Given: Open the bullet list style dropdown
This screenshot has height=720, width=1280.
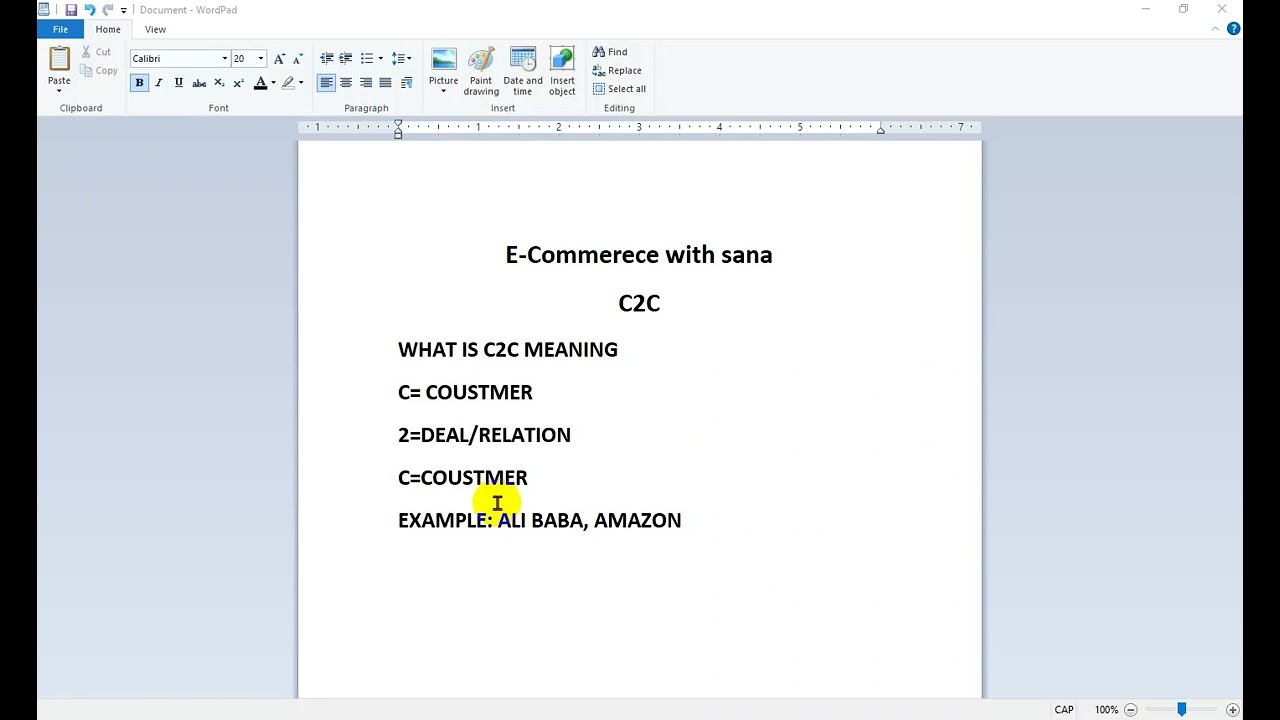Looking at the screenshot, I should click(x=380, y=58).
